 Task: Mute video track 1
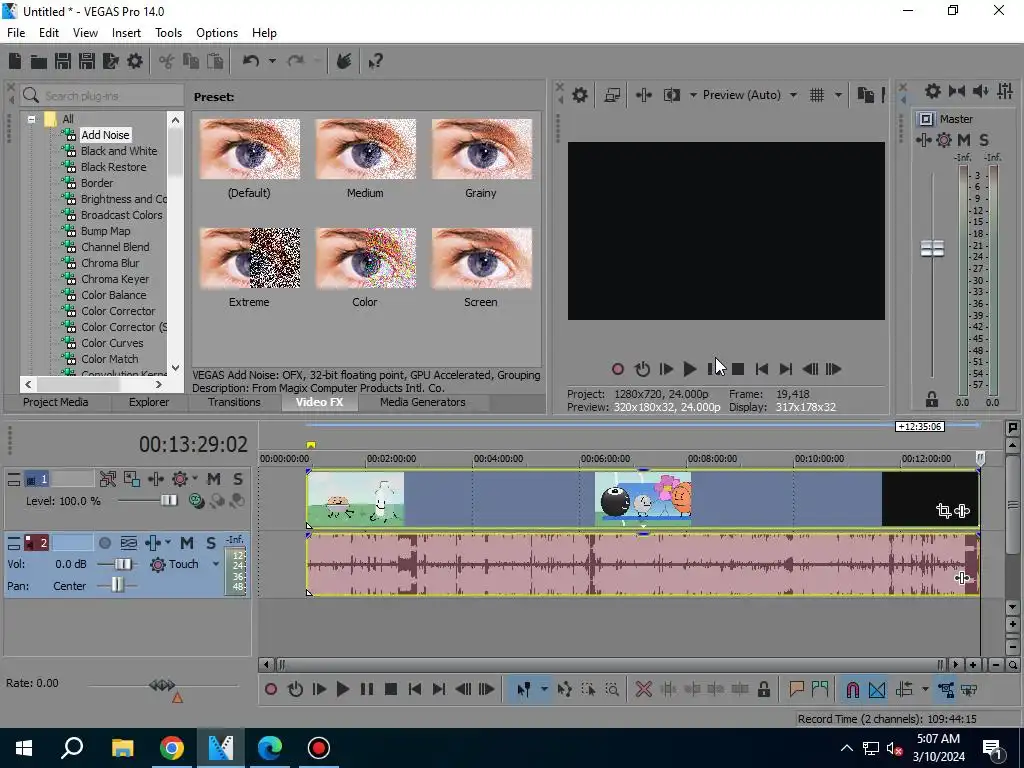click(x=214, y=479)
